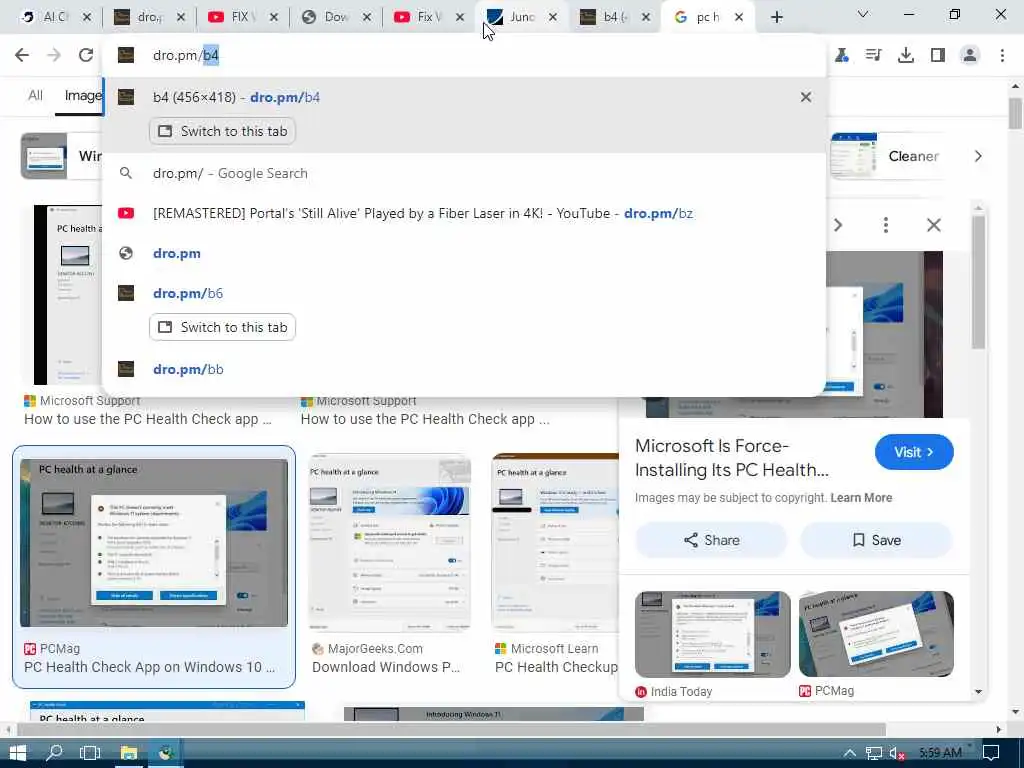The image size is (1024, 768).
Task: Open the media control playlist icon
Action: pos(873,56)
